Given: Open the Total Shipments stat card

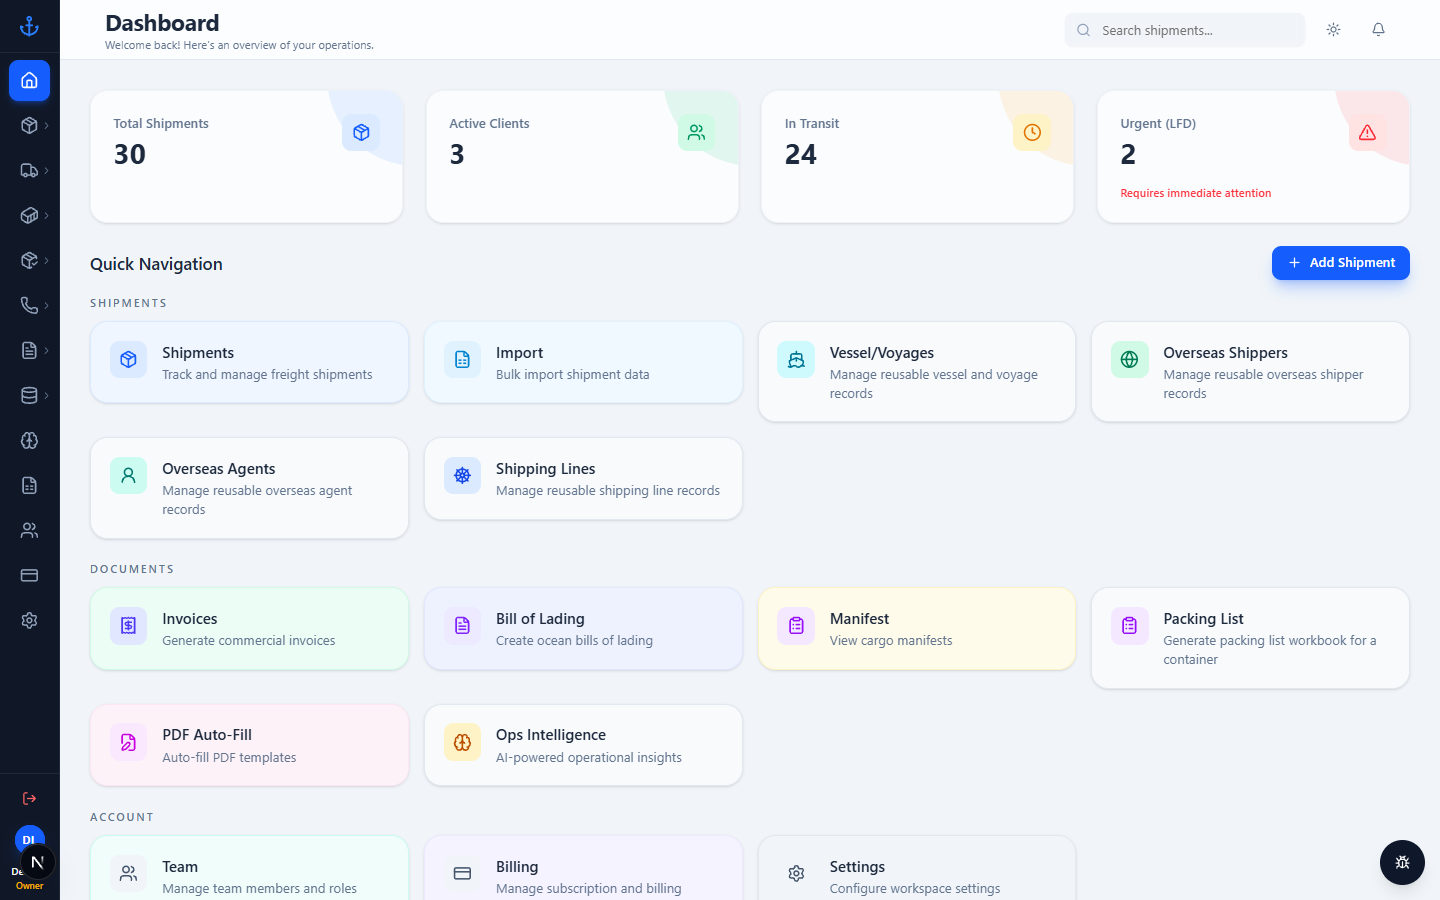Looking at the screenshot, I should (246, 157).
